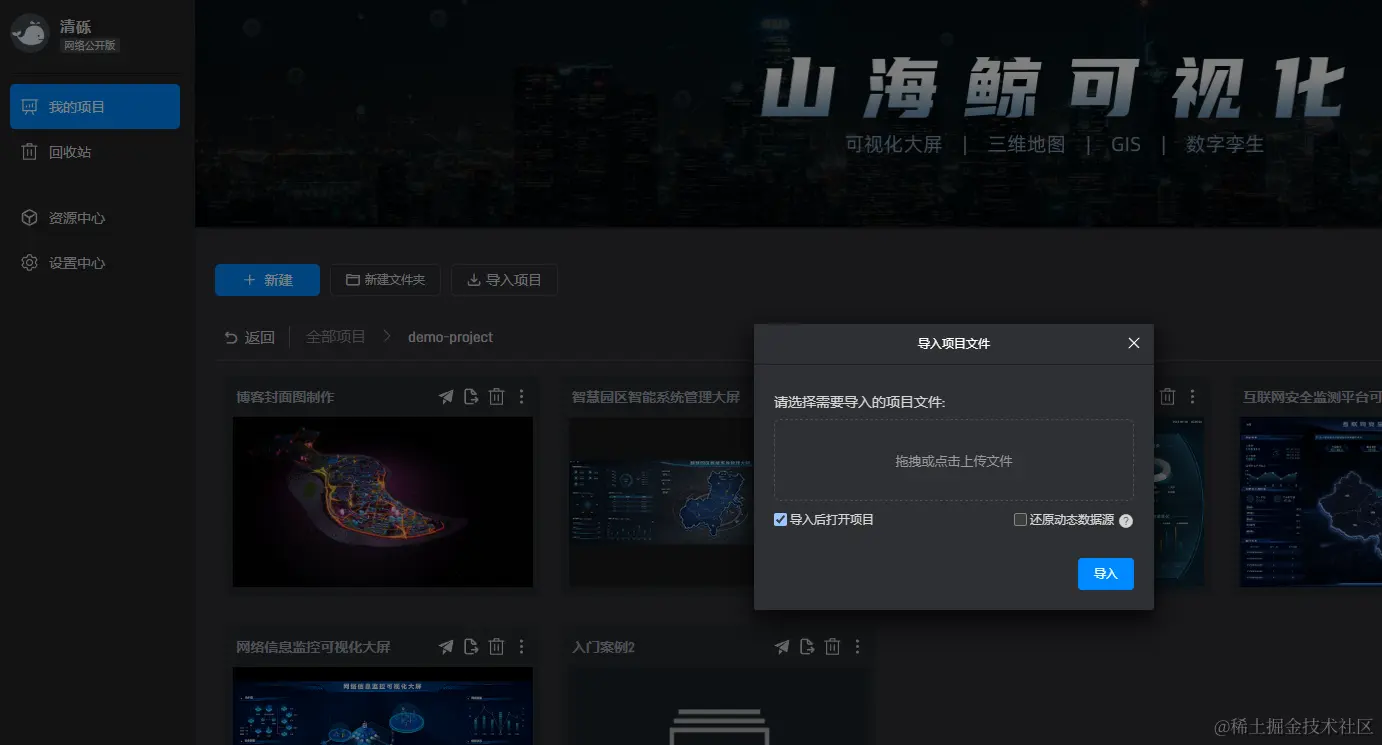Click the 网络公开版 badge

(x=89, y=45)
